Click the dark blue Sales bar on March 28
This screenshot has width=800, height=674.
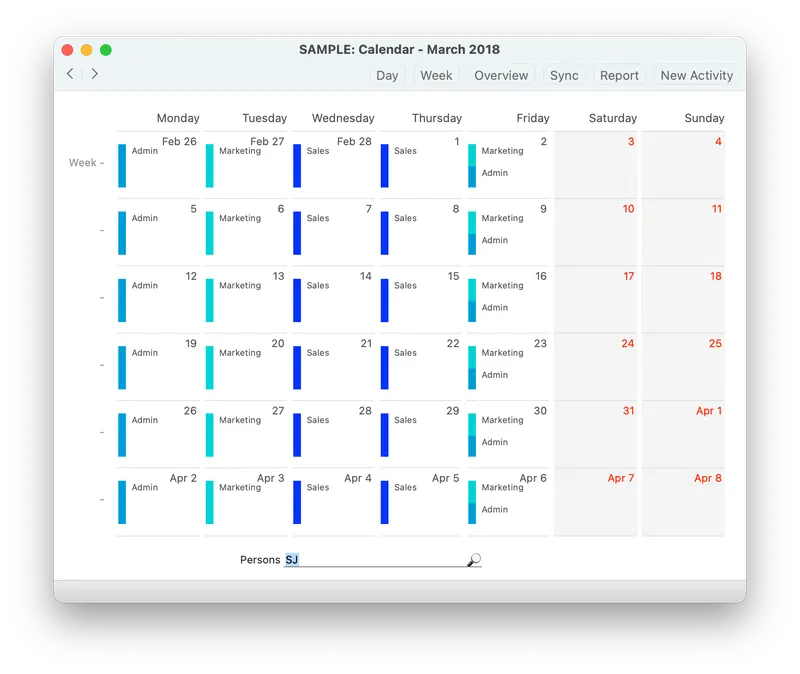click(x=297, y=435)
